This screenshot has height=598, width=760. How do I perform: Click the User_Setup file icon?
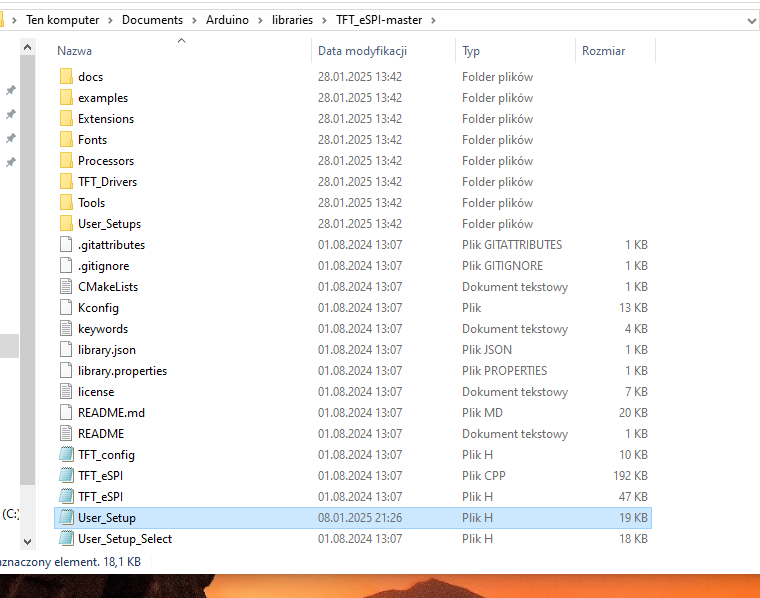(66, 518)
